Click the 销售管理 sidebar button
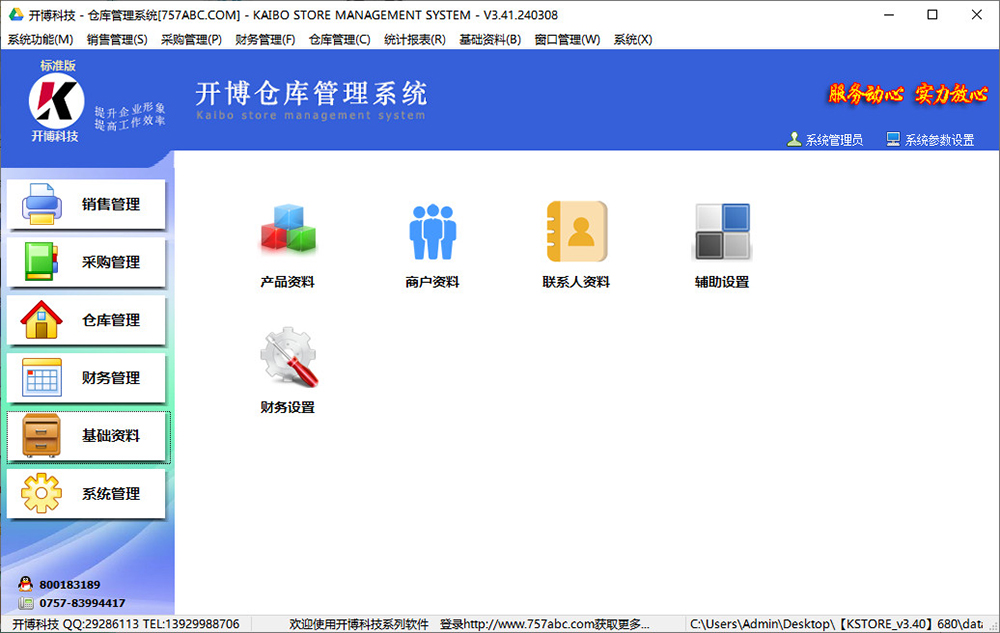 click(86, 205)
